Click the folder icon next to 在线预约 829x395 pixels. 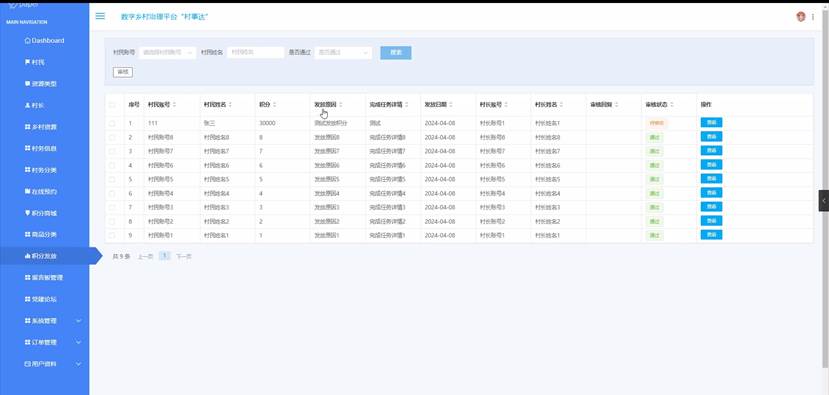pos(27,191)
